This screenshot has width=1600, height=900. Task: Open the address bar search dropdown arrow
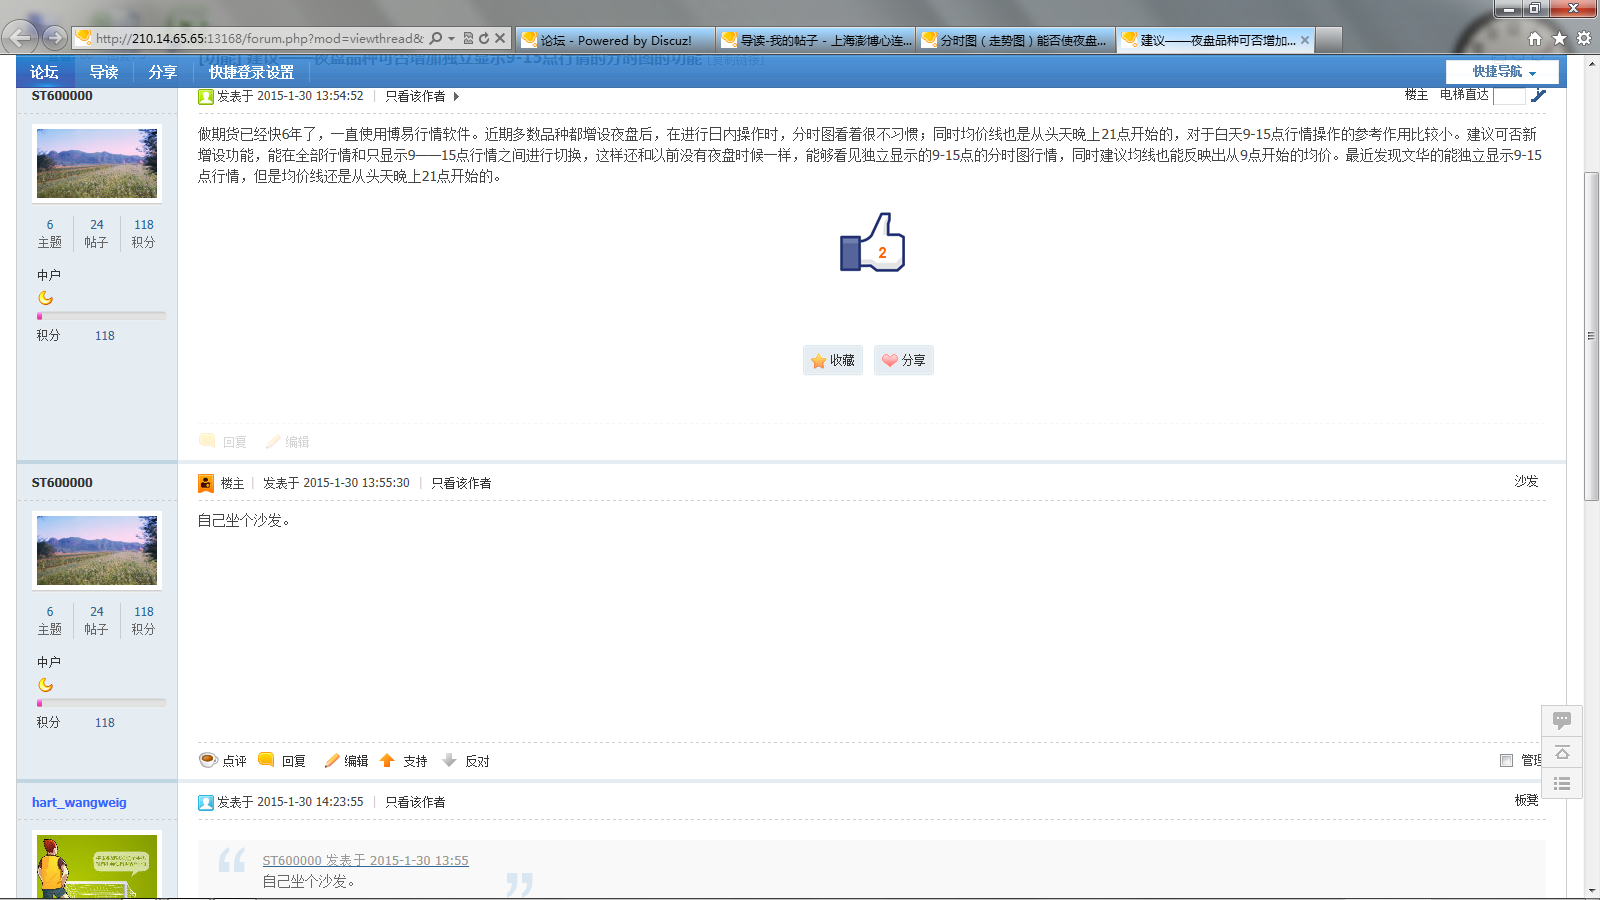pyautogui.click(x=451, y=39)
